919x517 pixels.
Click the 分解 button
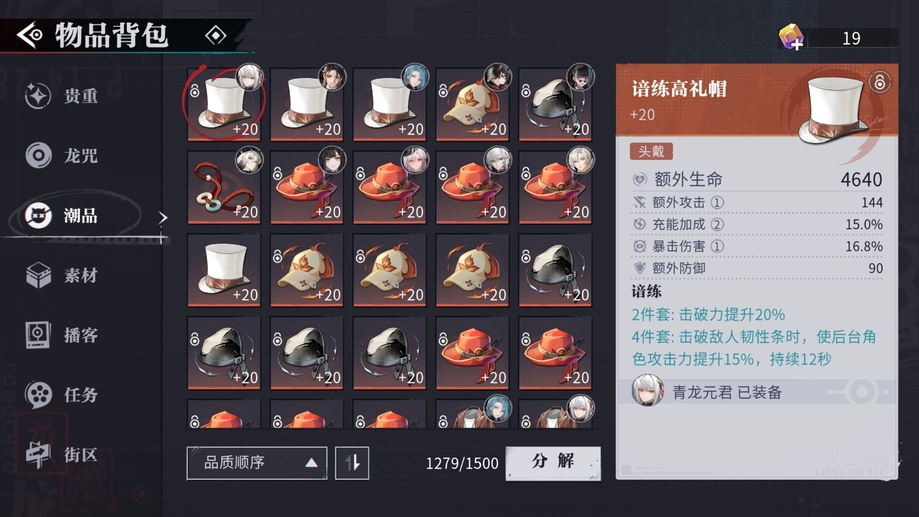pyautogui.click(x=553, y=463)
